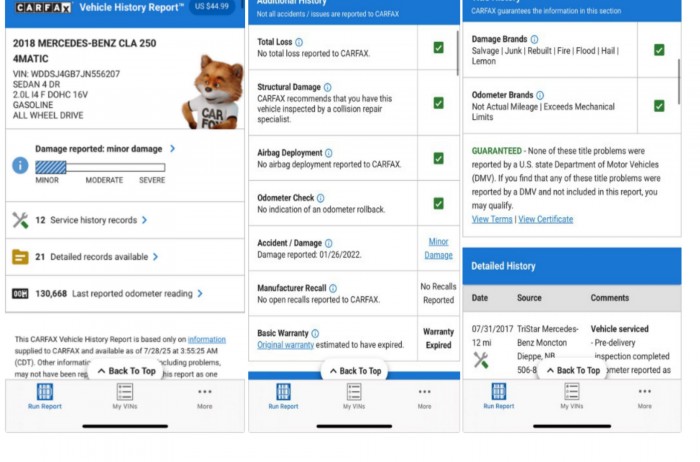Click the Comments column header
This screenshot has height=462, width=700.
click(x=610, y=298)
